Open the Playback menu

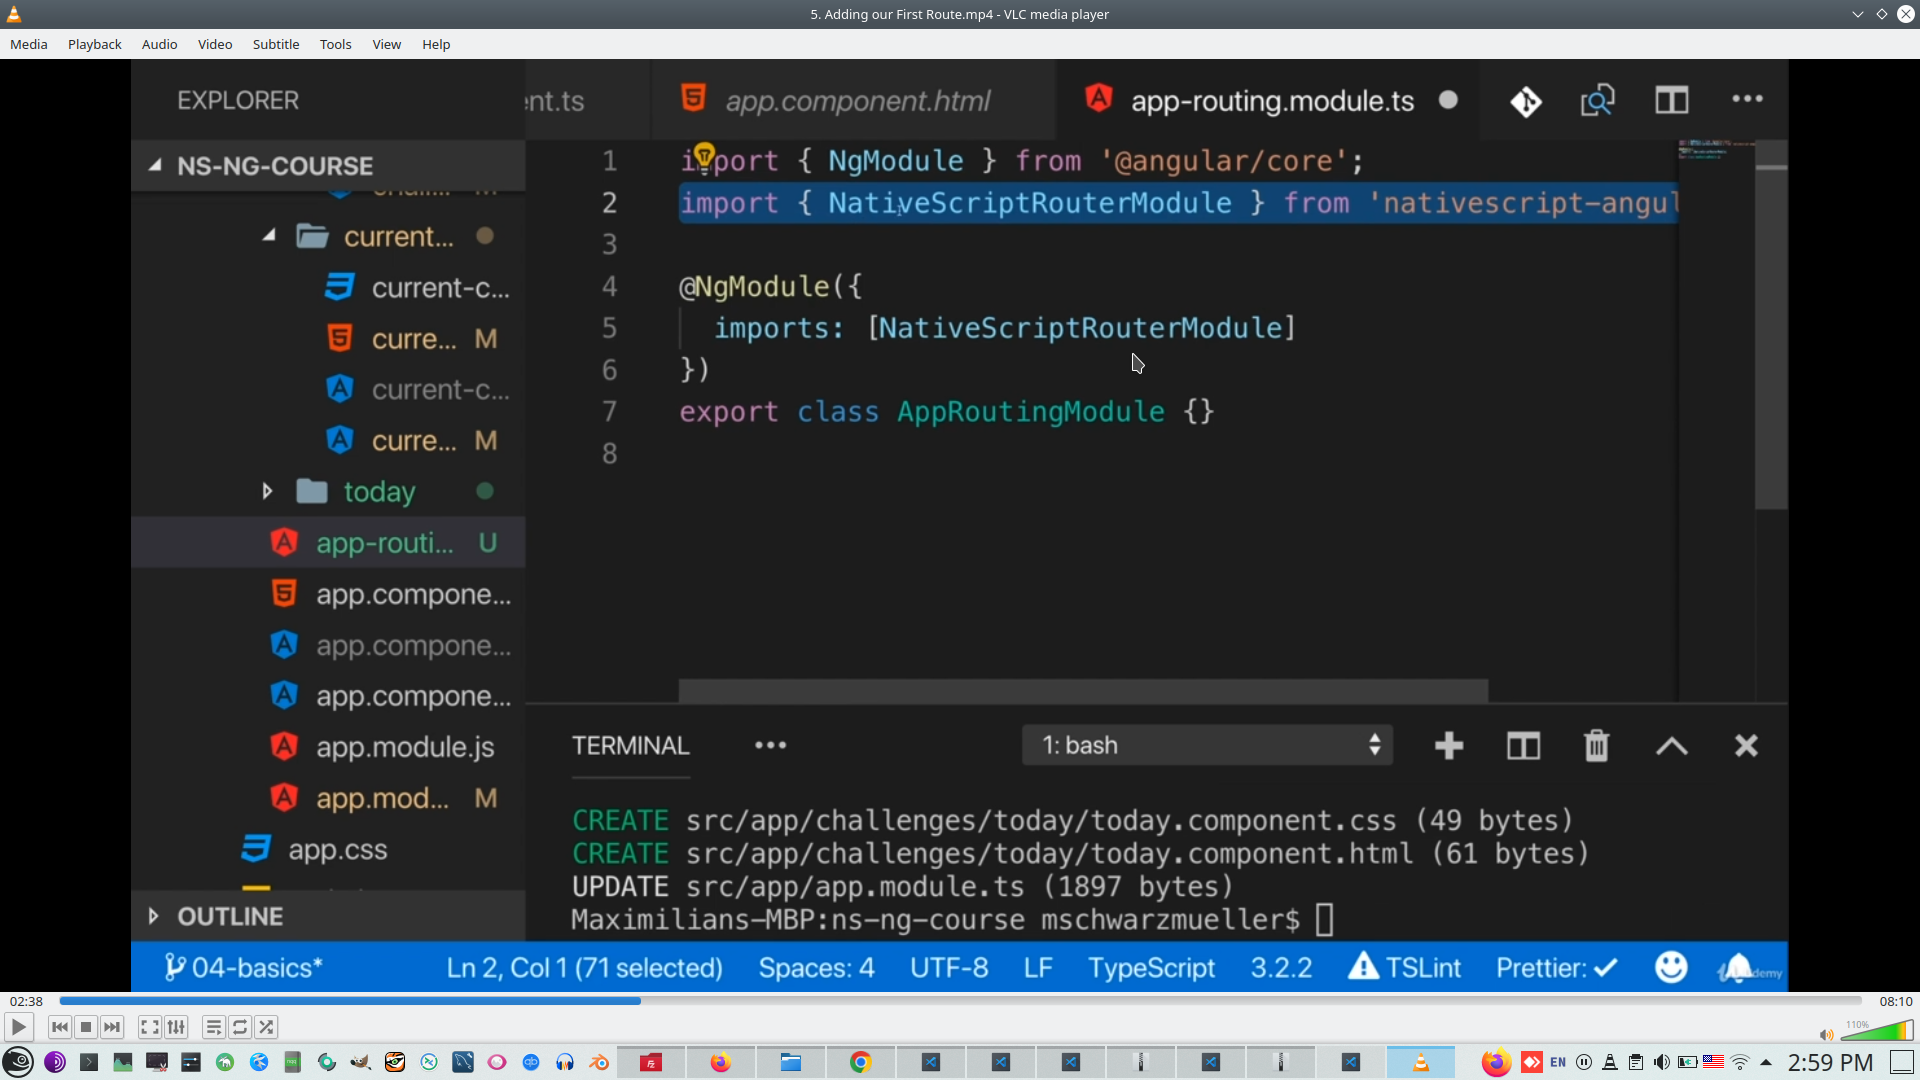[x=94, y=44]
